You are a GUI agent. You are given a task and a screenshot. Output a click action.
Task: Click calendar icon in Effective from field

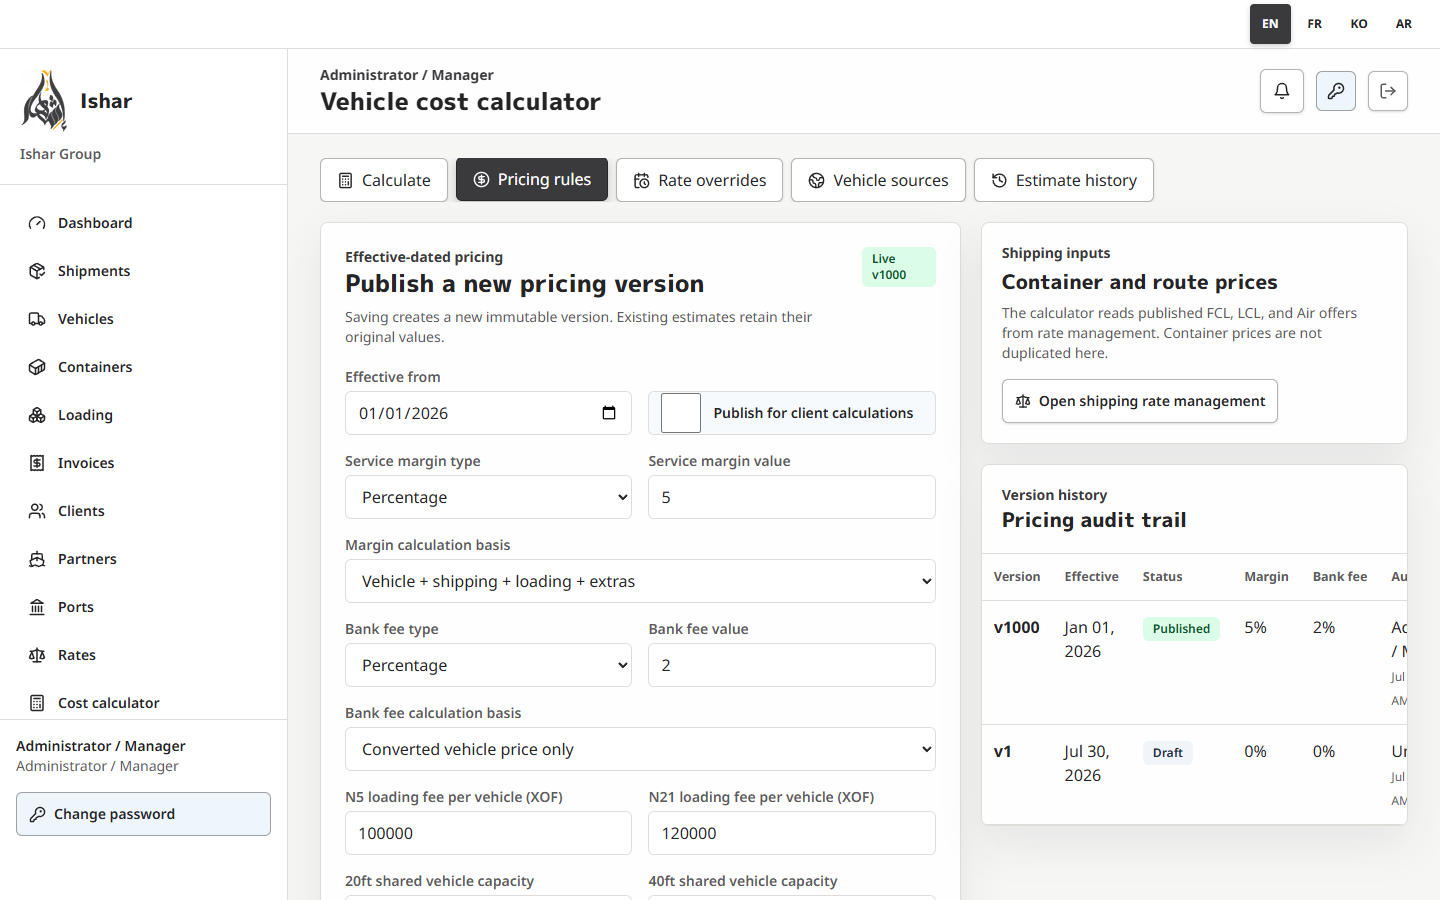tap(609, 413)
